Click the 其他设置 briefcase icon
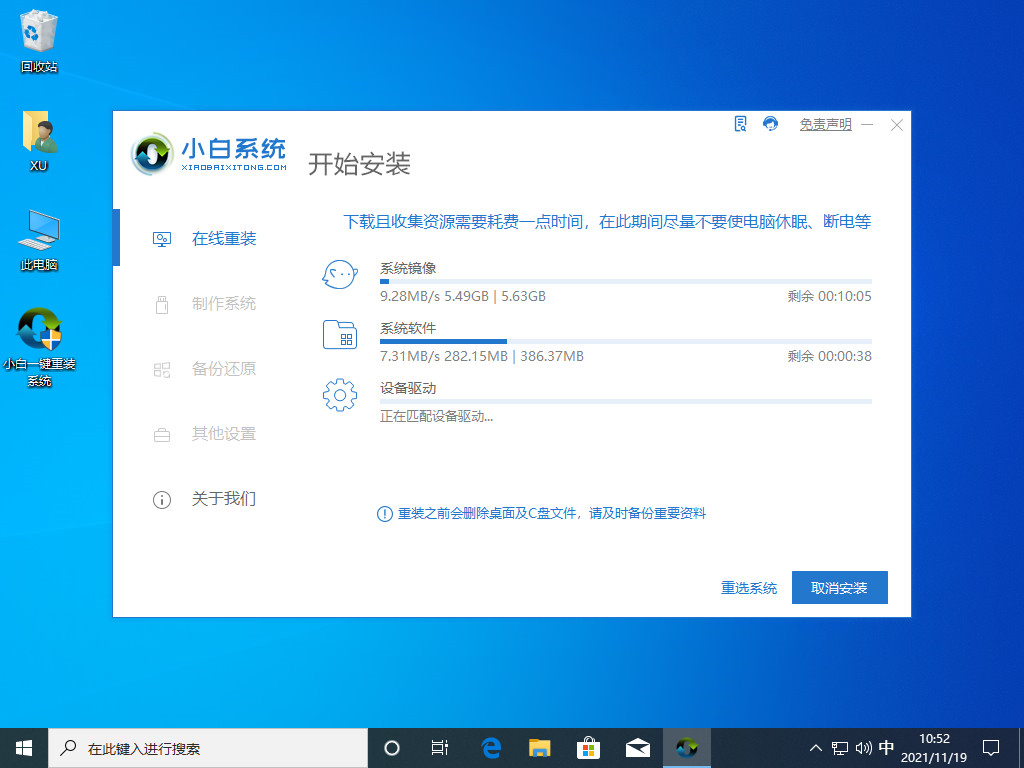 point(161,434)
